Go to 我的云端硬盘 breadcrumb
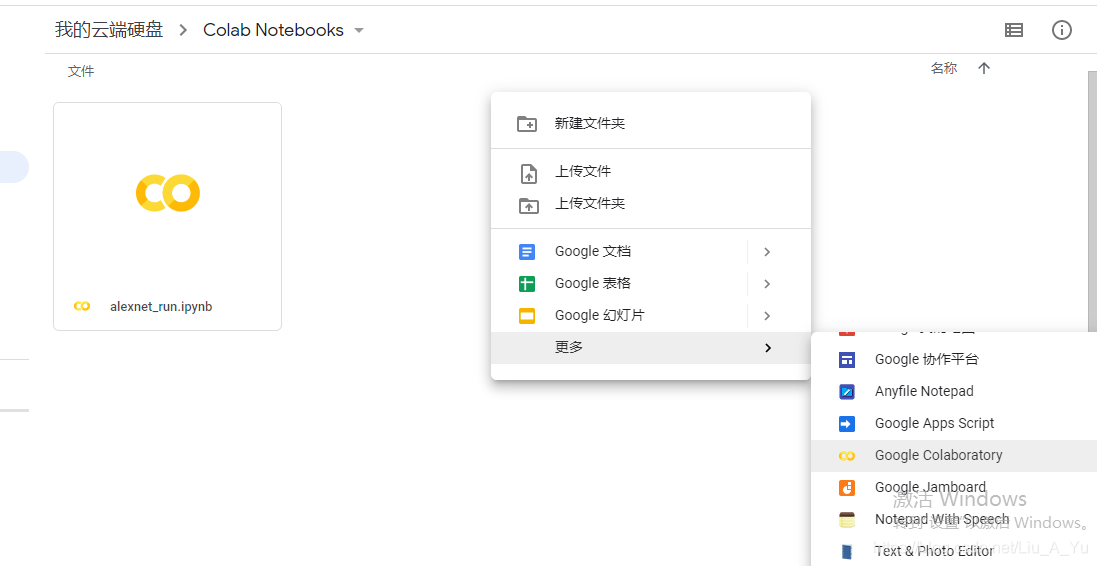1097x566 pixels. 109,30
